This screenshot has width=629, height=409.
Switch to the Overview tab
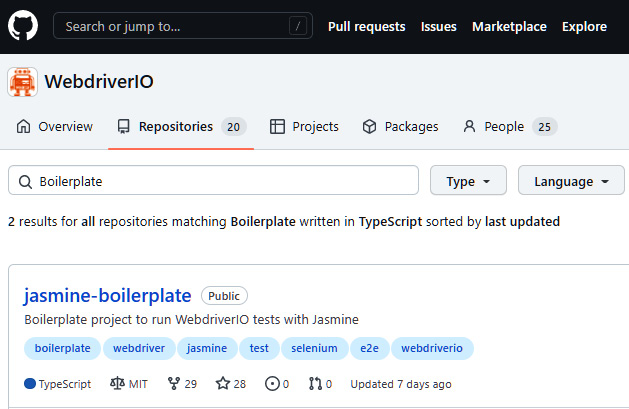point(55,127)
